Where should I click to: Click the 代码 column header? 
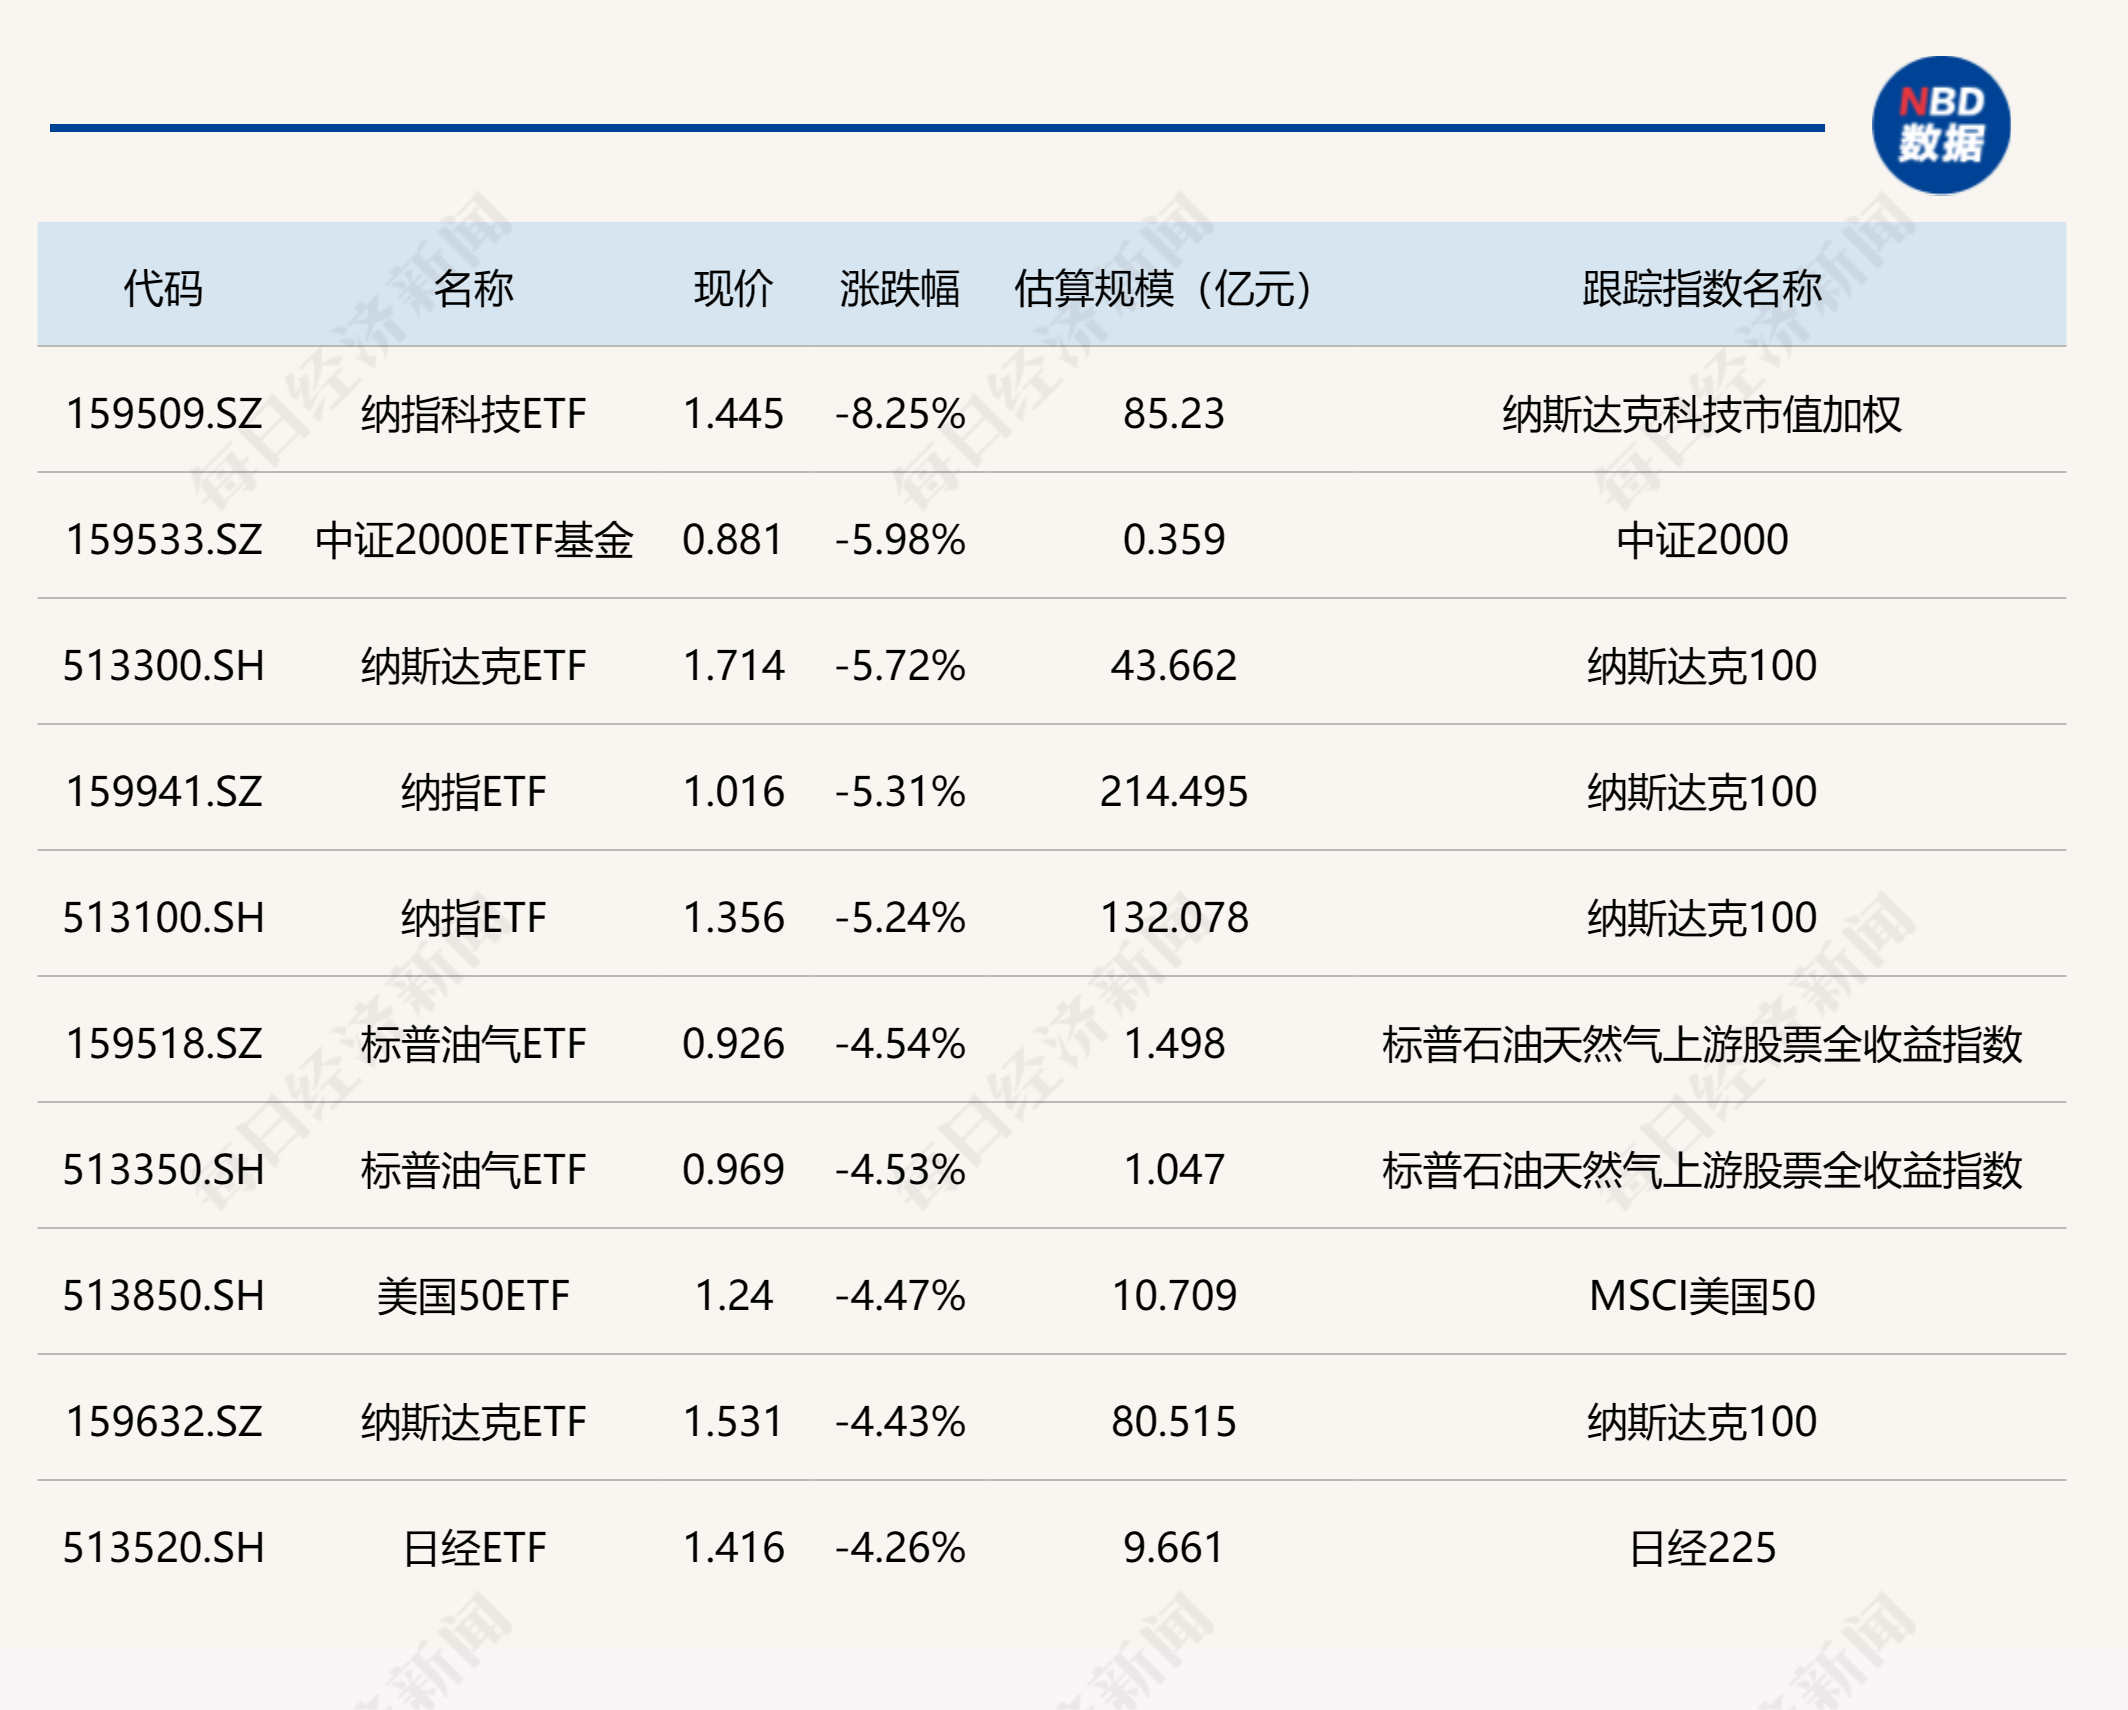pyautogui.click(x=163, y=288)
